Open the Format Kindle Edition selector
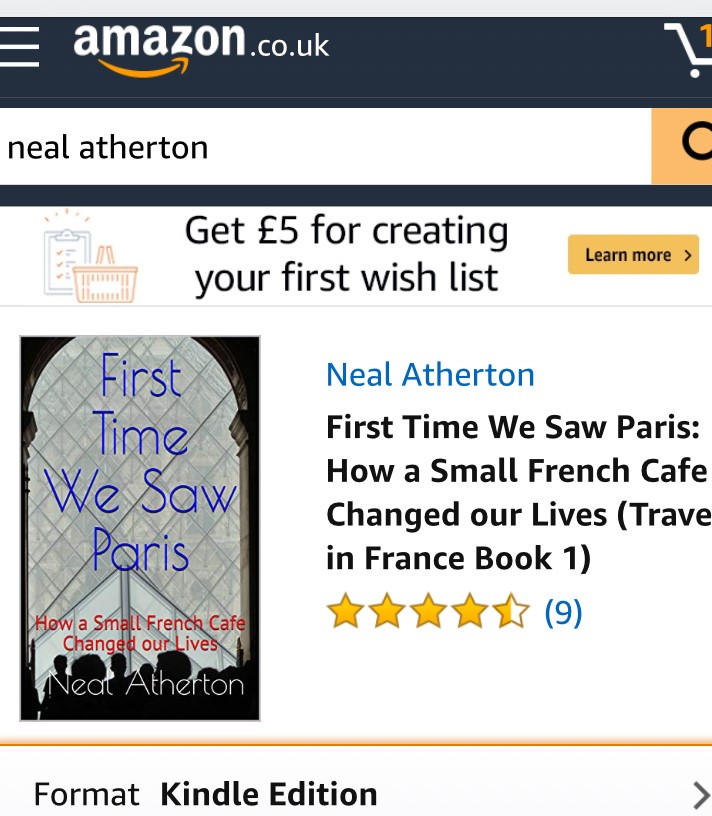 point(356,794)
